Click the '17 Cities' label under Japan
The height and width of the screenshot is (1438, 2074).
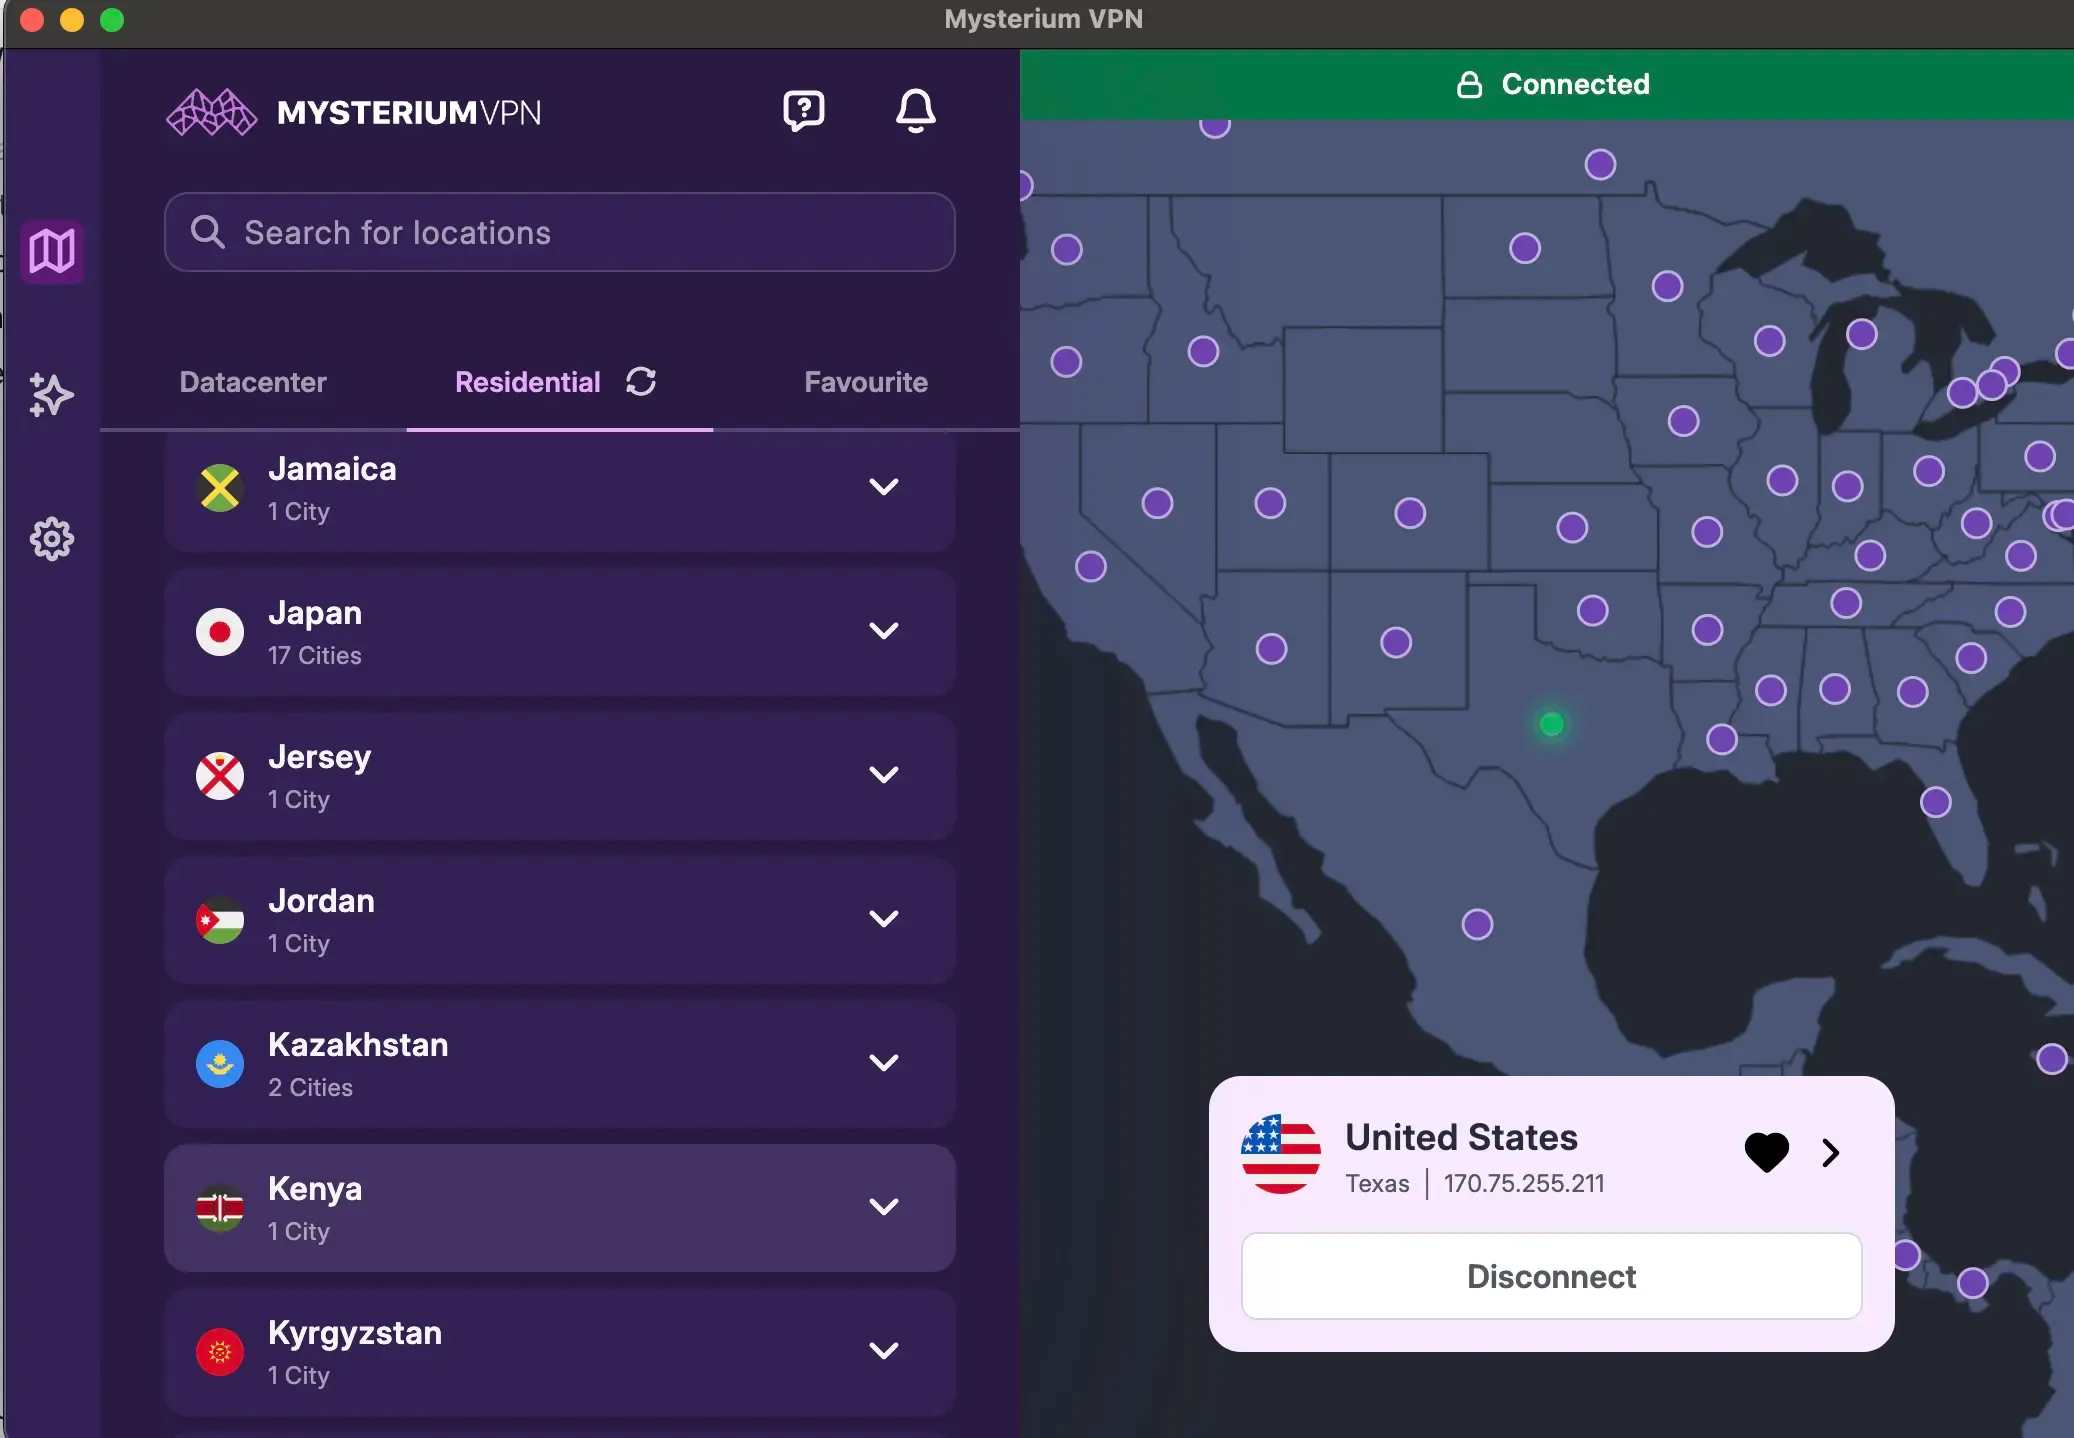pos(315,656)
